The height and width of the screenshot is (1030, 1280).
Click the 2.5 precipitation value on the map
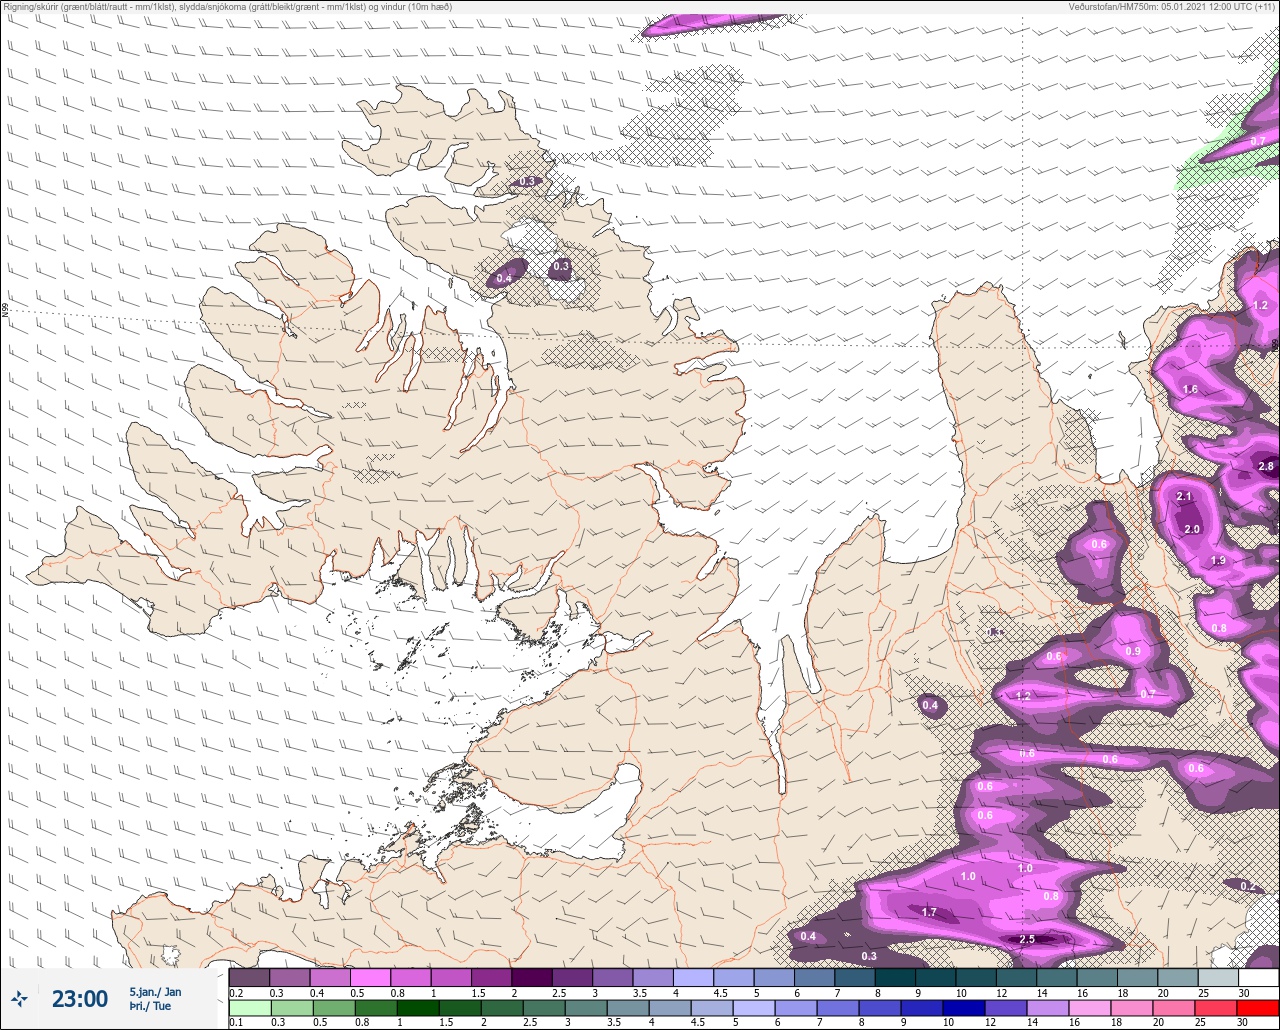click(1027, 939)
